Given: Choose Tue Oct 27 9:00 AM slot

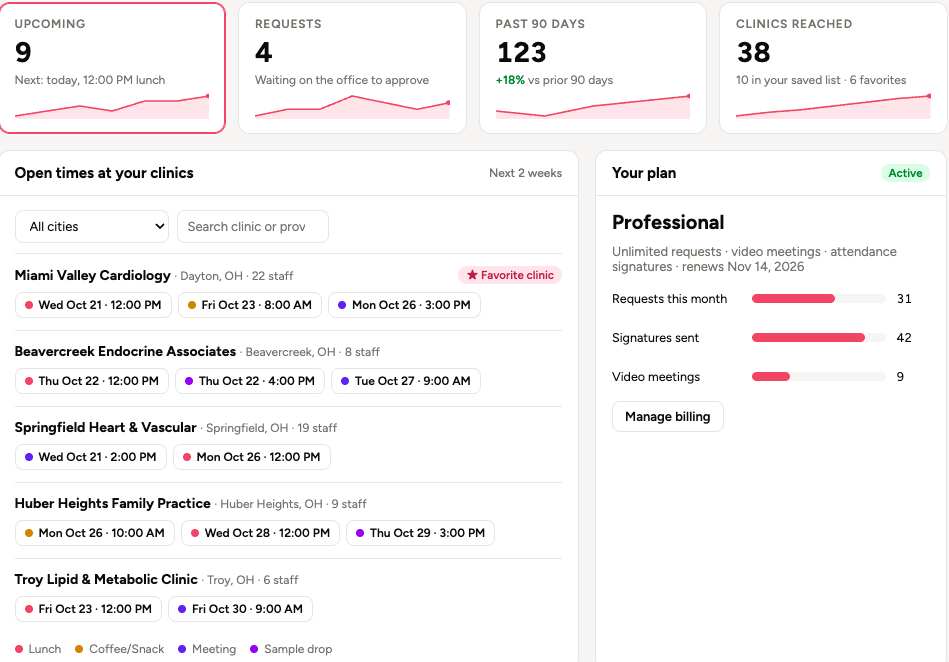Looking at the screenshot, I should [406, 381].
